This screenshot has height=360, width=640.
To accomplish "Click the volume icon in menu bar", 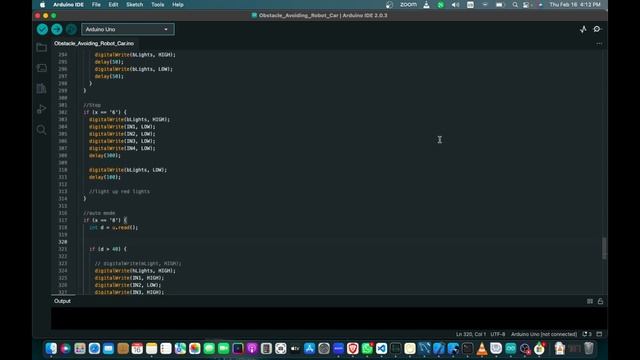I will pyautogui.click(x=455, y=5).
